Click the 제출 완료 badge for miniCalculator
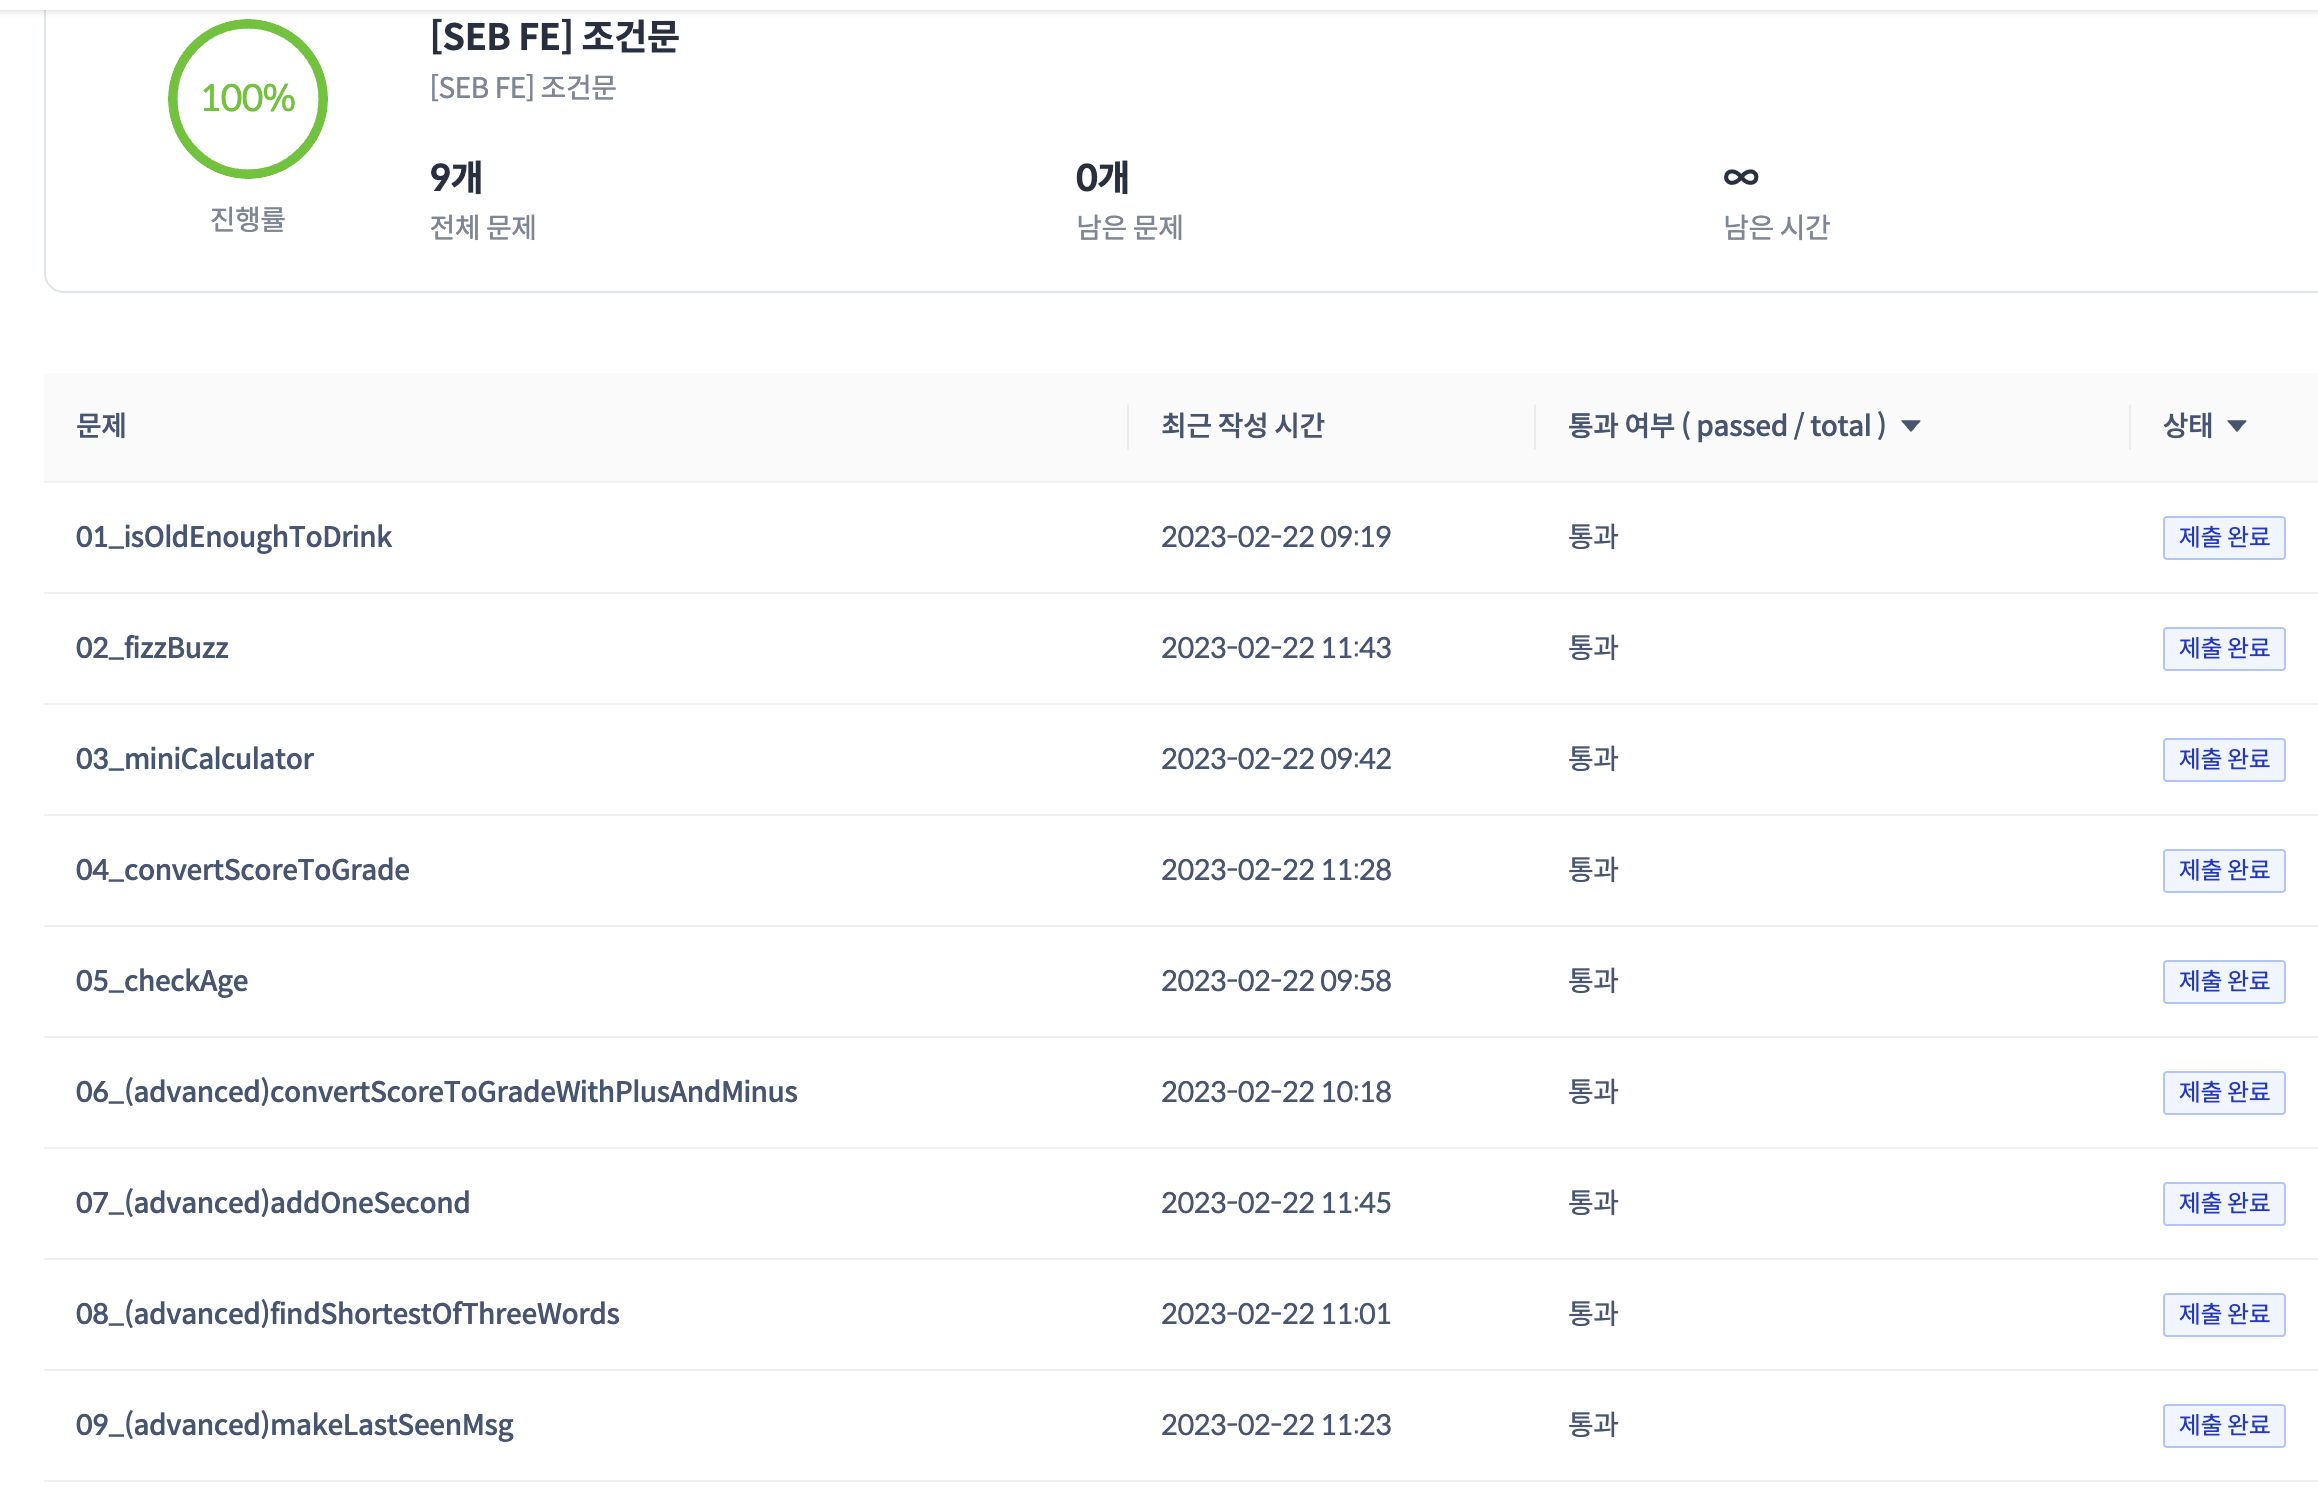The image size is (2318, 1494). pos(2223,760)
